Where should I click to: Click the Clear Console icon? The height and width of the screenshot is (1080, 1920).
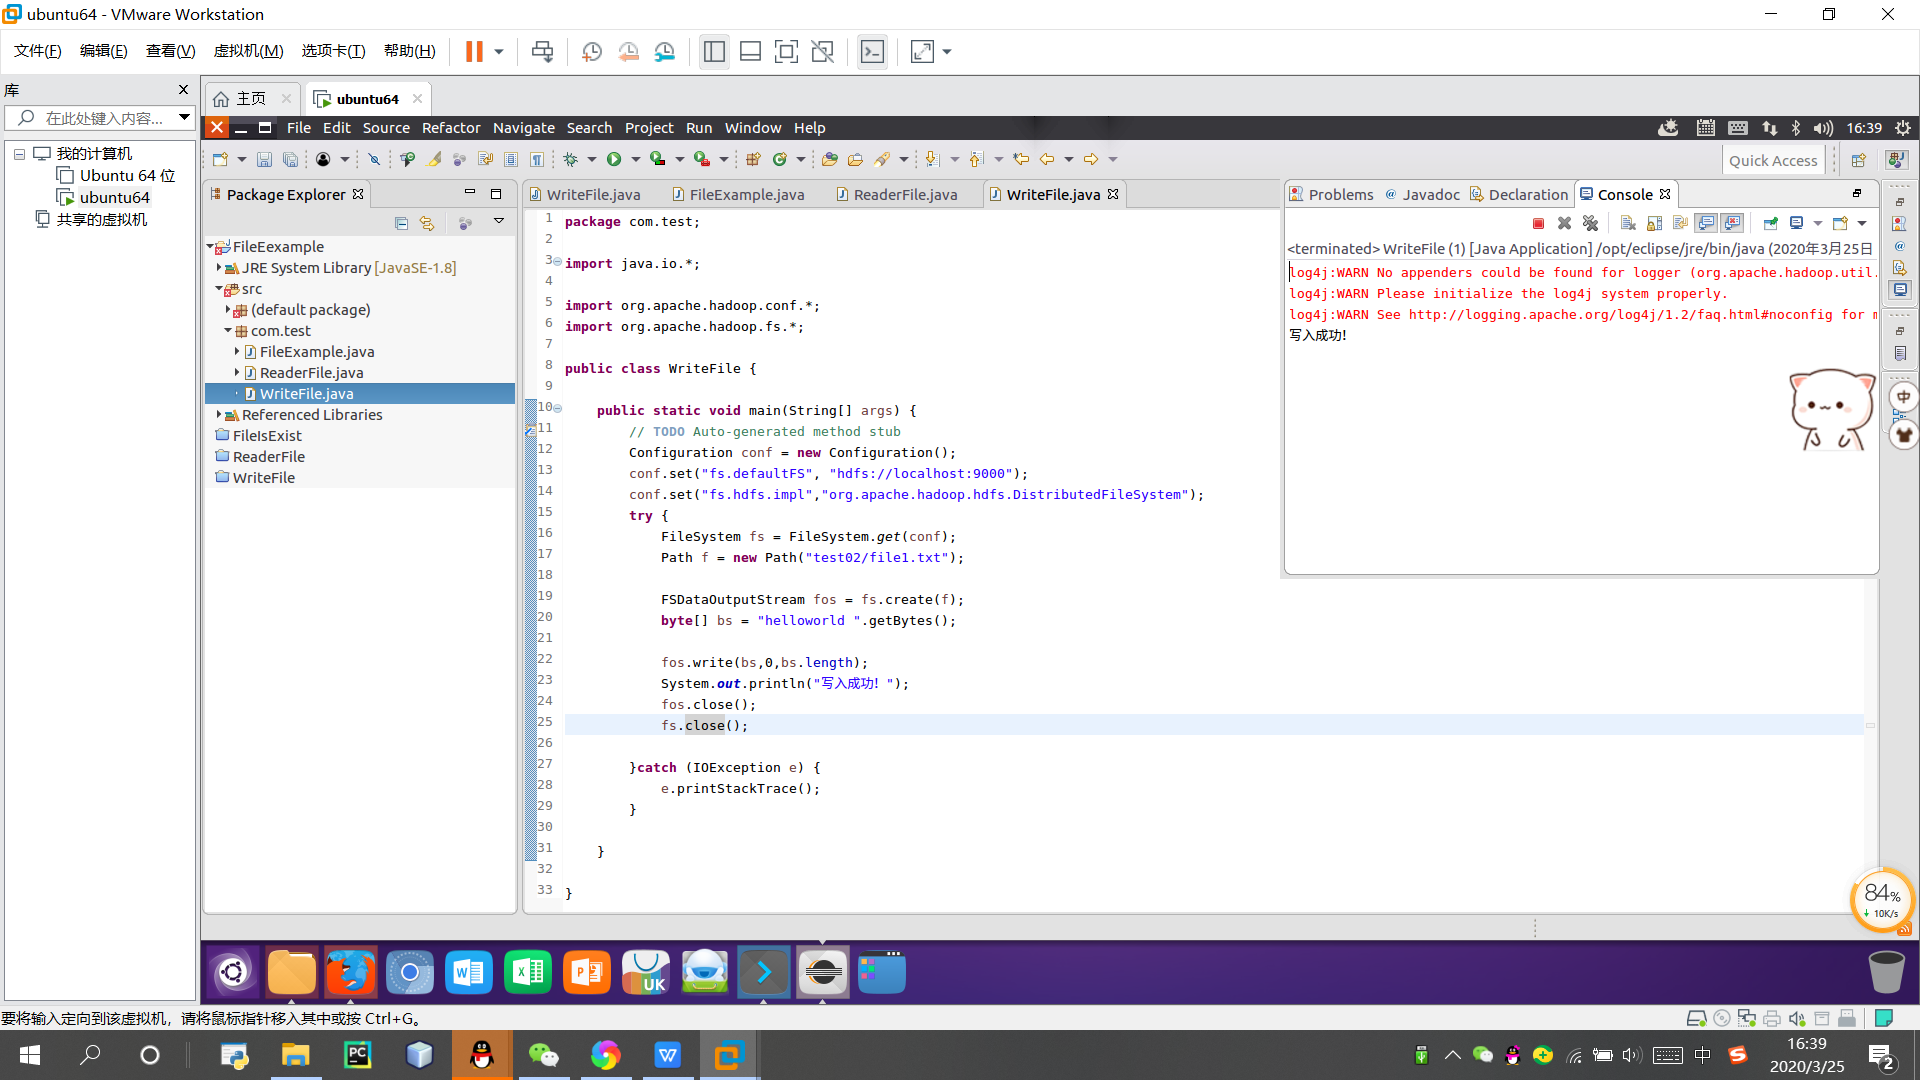(1628, 223)
